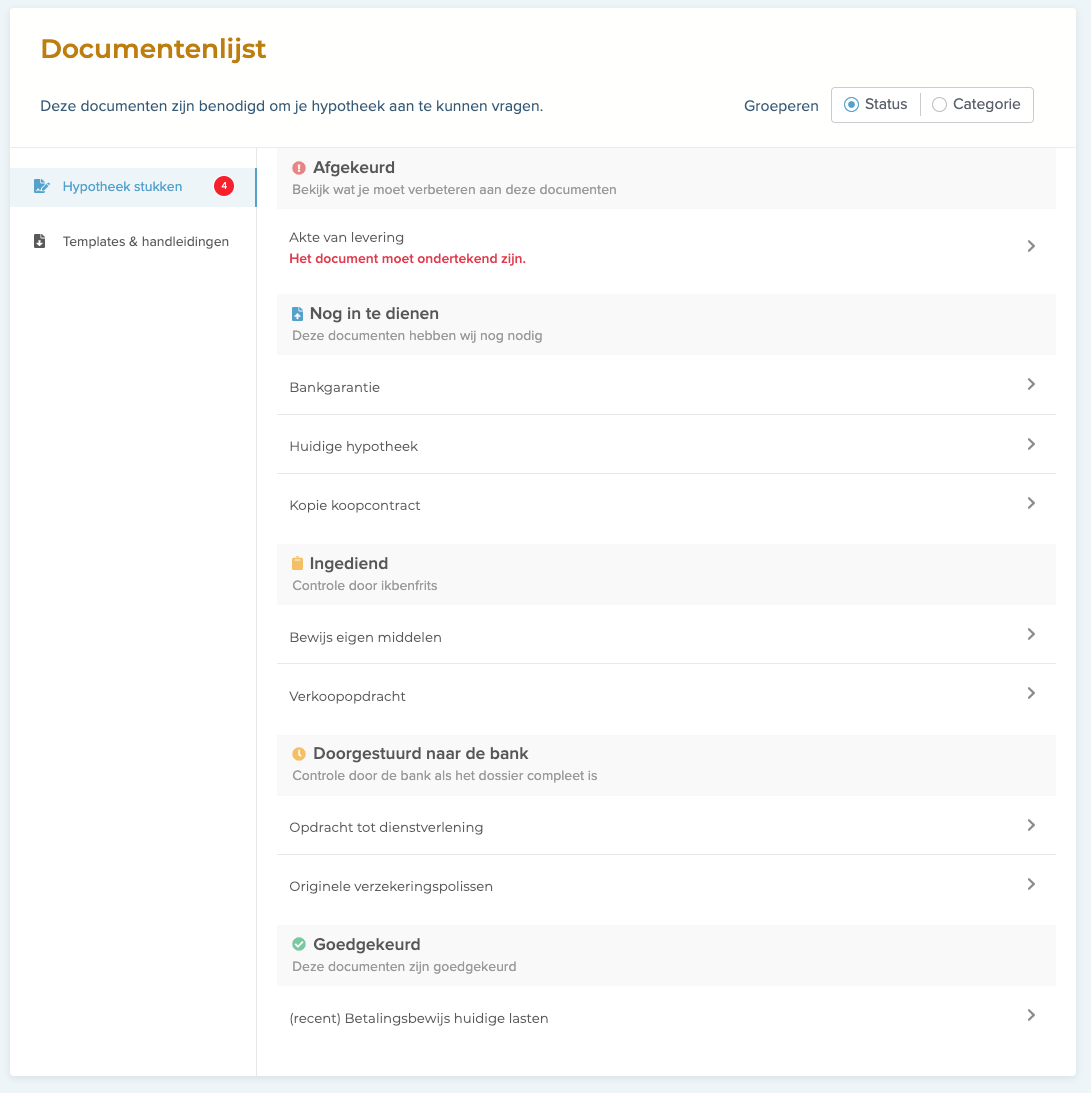1091x1093 pixels.
Task: Expand the Bankgarantie row chevron
Action: [x=1031, y=384]
